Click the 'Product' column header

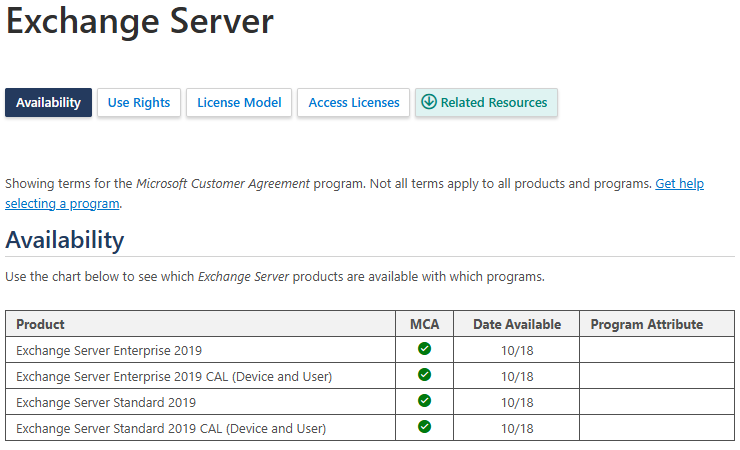201,324
